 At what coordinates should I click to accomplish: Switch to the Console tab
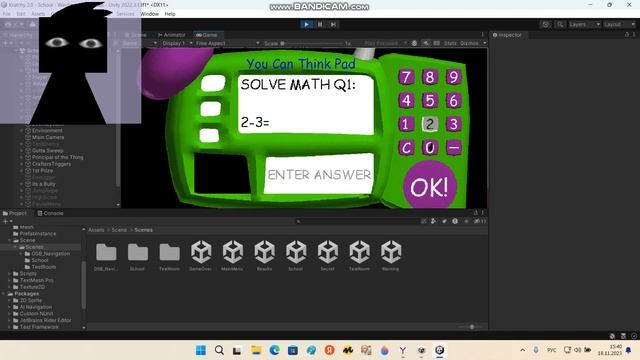click(51, 213)
